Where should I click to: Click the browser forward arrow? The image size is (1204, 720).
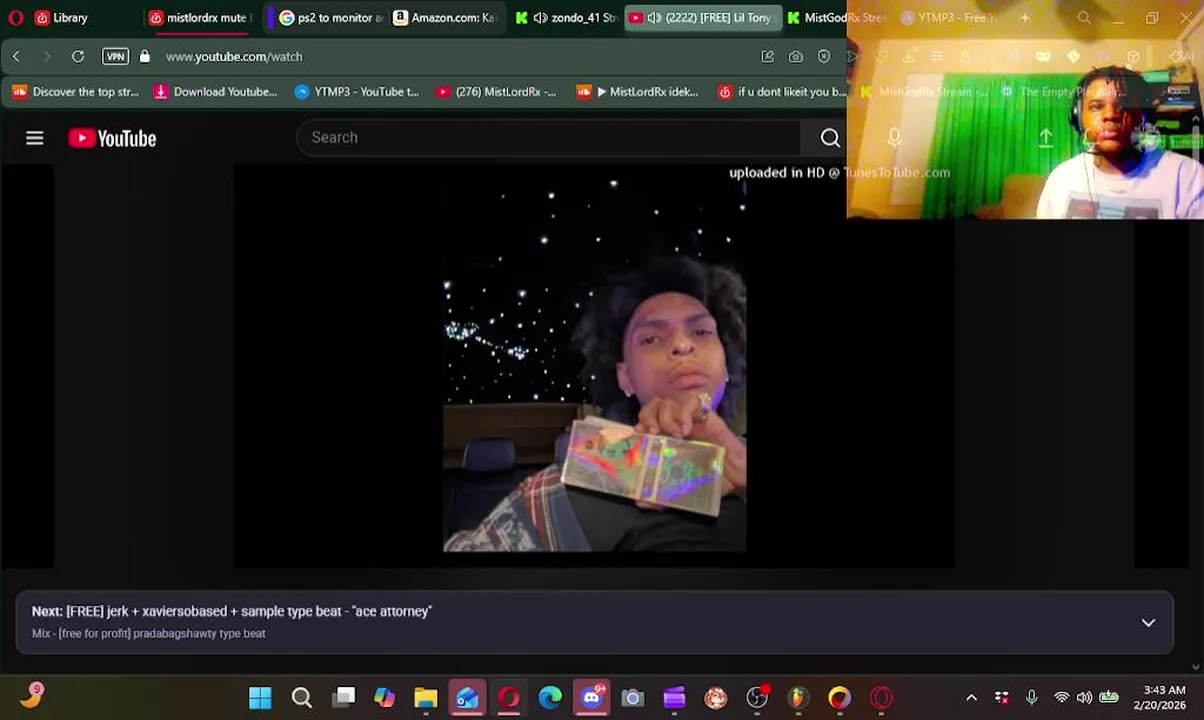(46, 57)
